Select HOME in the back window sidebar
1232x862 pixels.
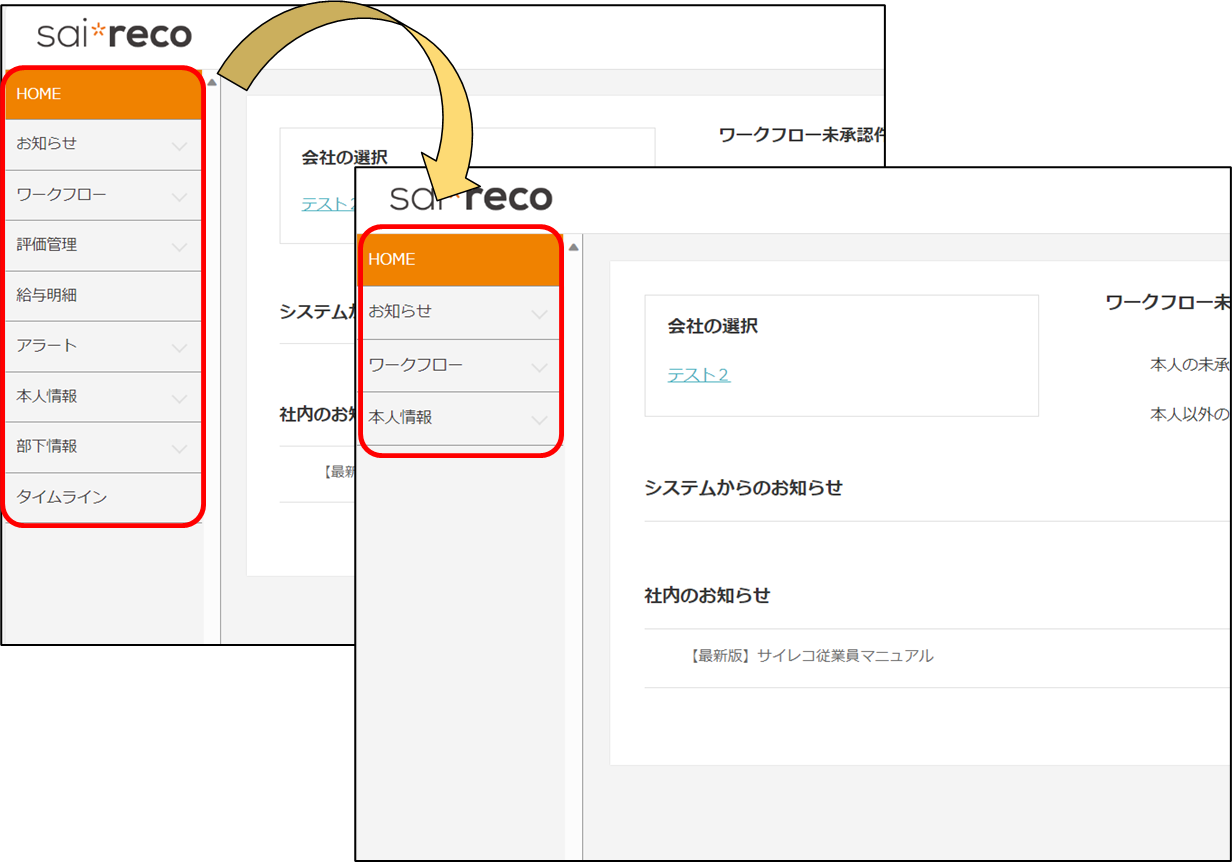pos(104,94)
